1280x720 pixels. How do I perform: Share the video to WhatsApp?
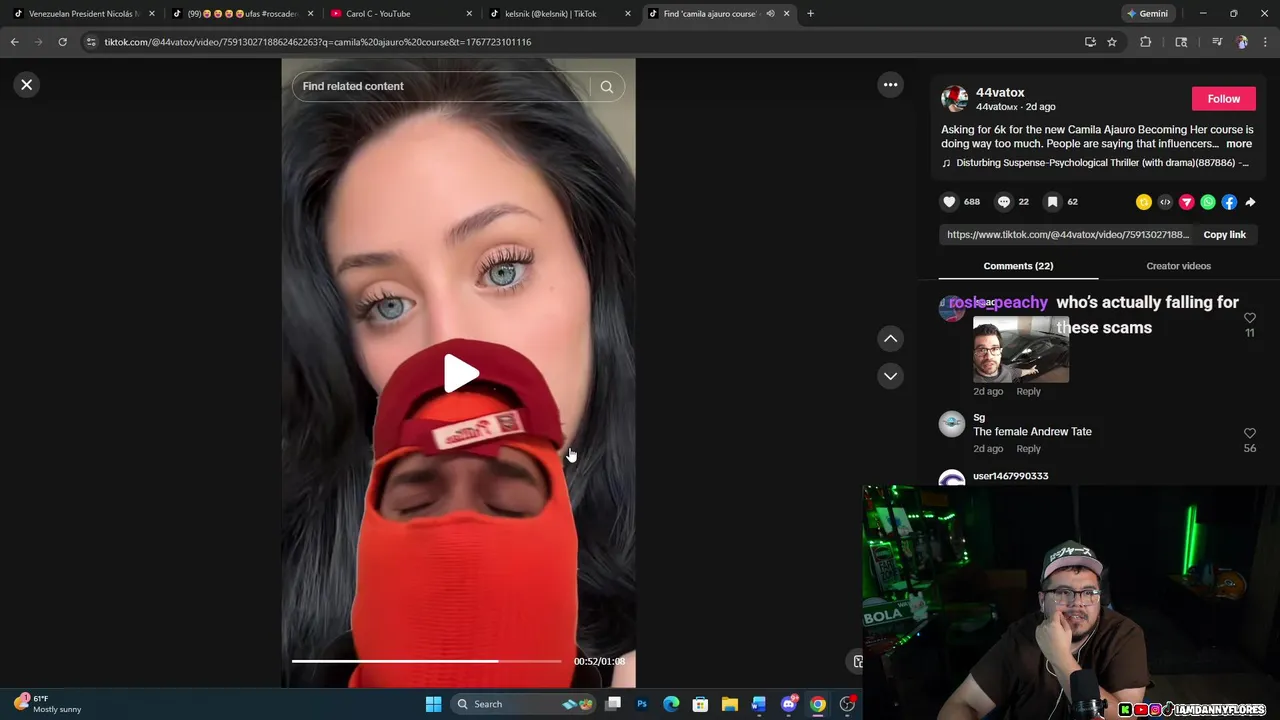point(1208,202)
